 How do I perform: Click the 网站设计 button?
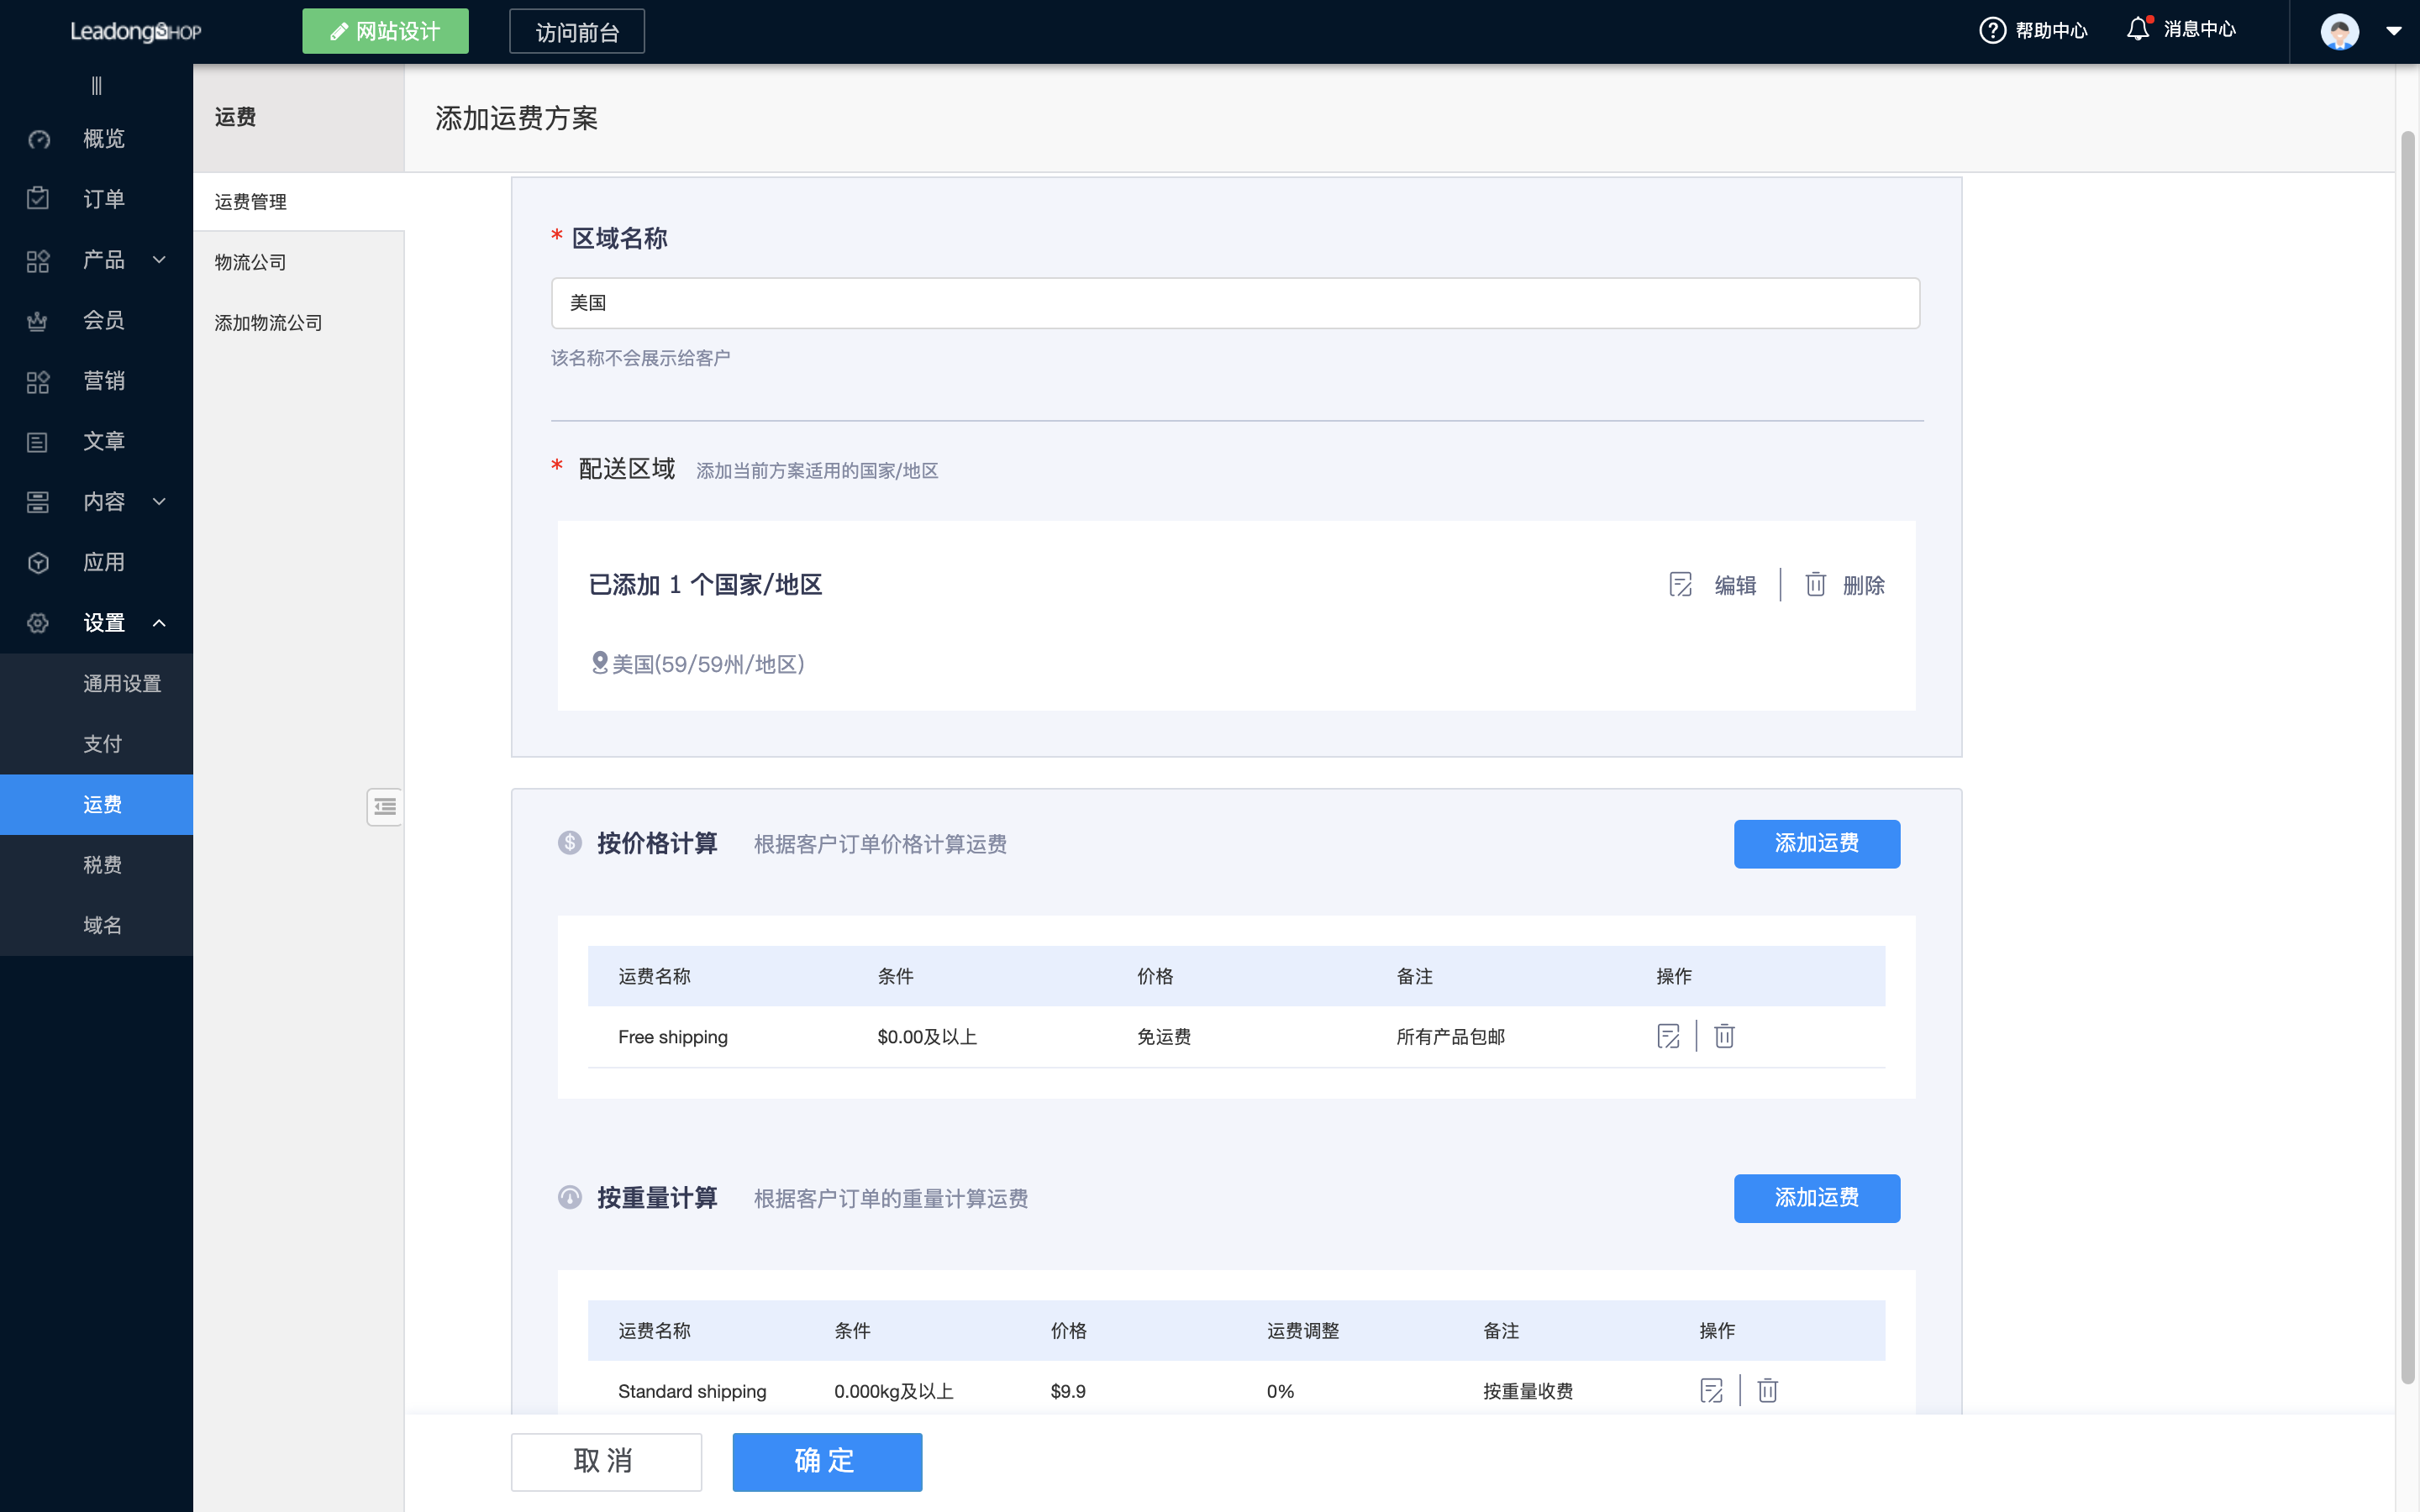pos(384,31)
